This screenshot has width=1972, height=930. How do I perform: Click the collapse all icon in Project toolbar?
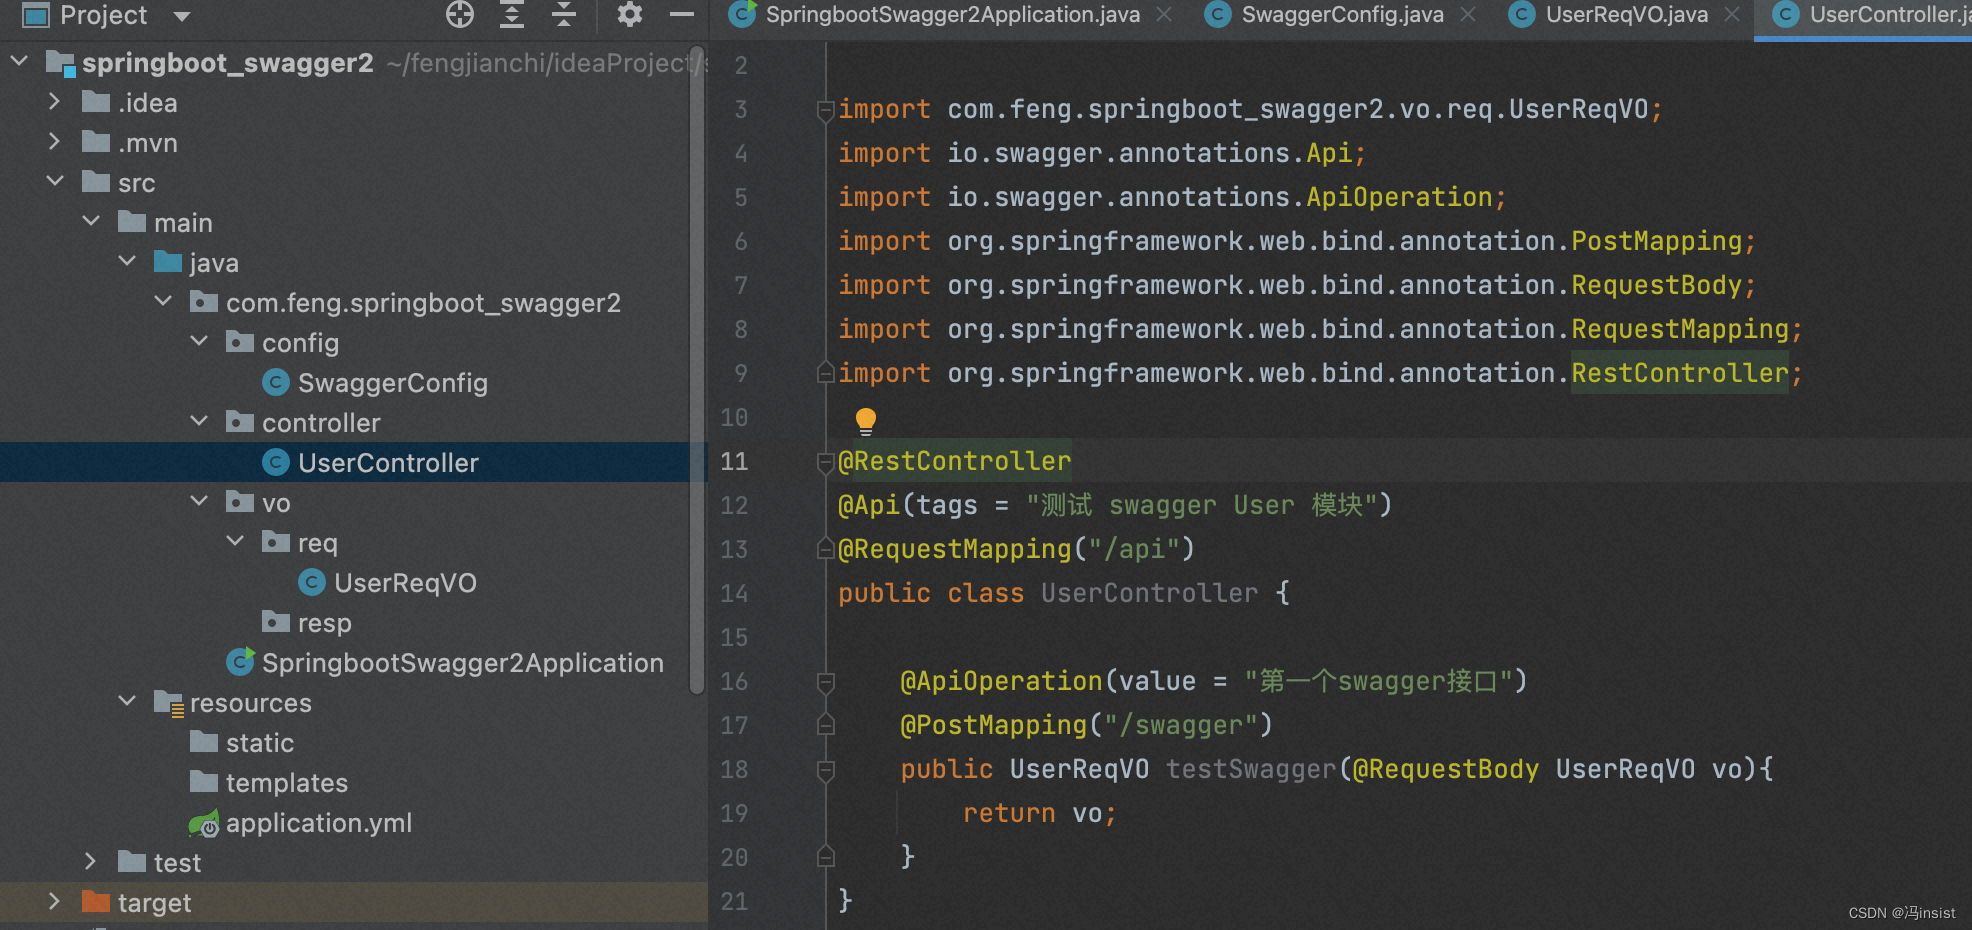coord(564,15)
